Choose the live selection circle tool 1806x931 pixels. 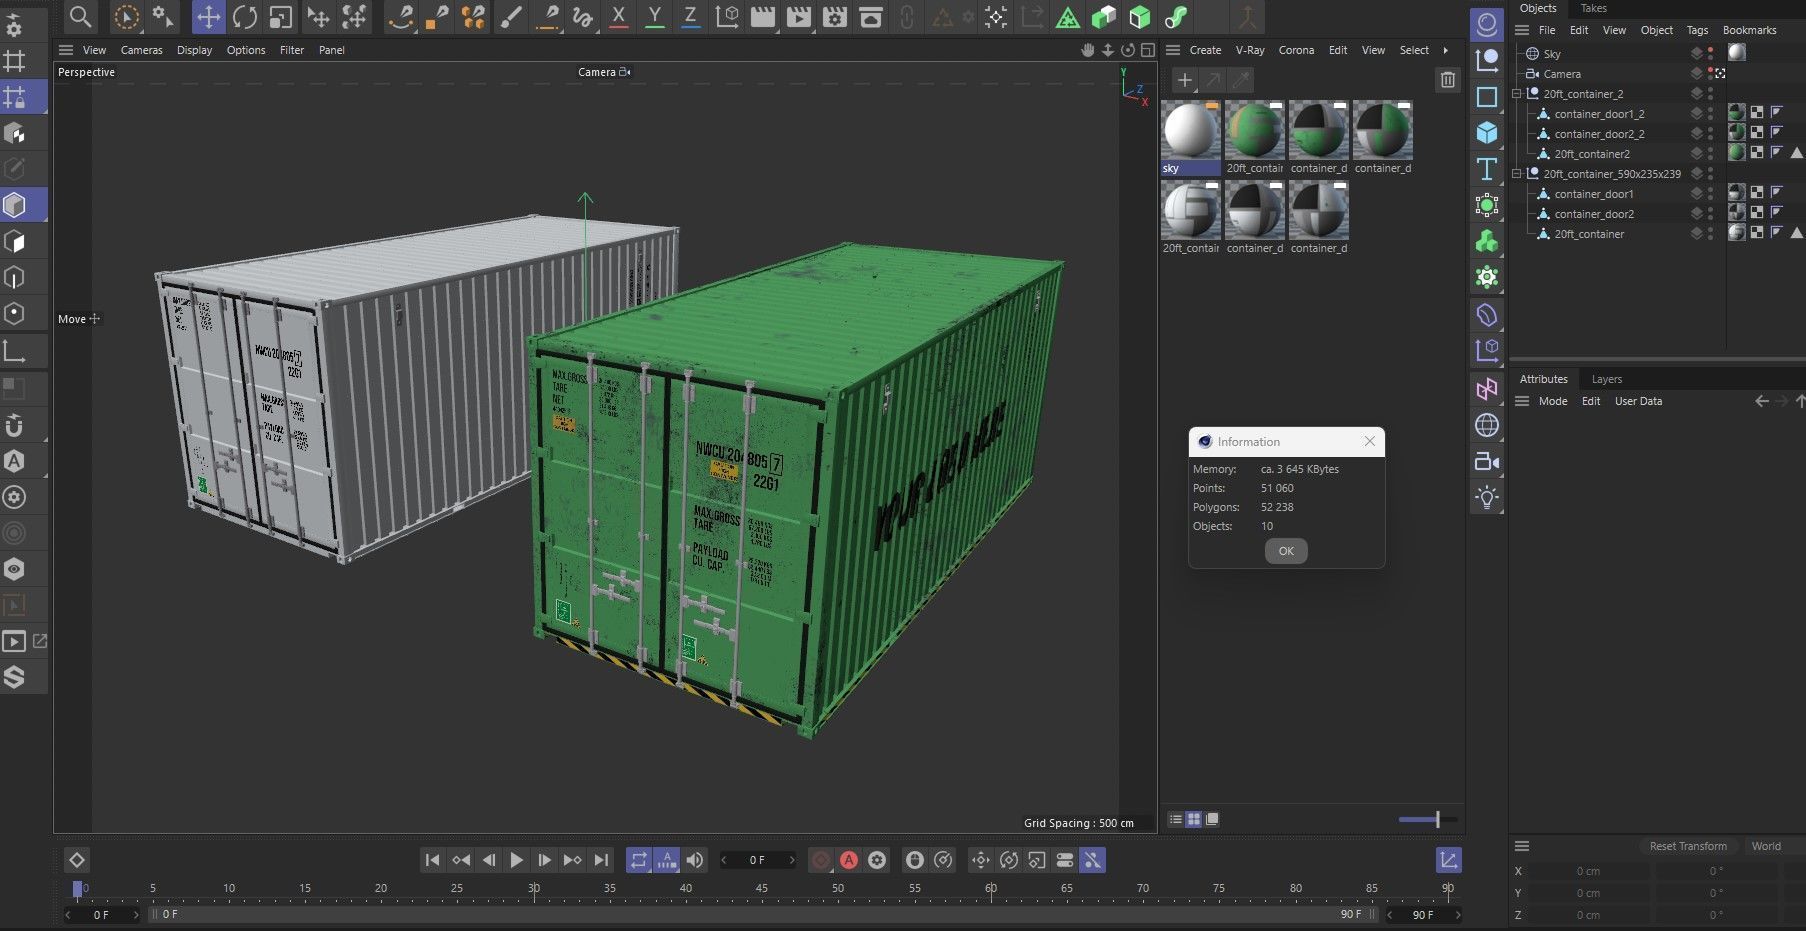tap(126, 17)
